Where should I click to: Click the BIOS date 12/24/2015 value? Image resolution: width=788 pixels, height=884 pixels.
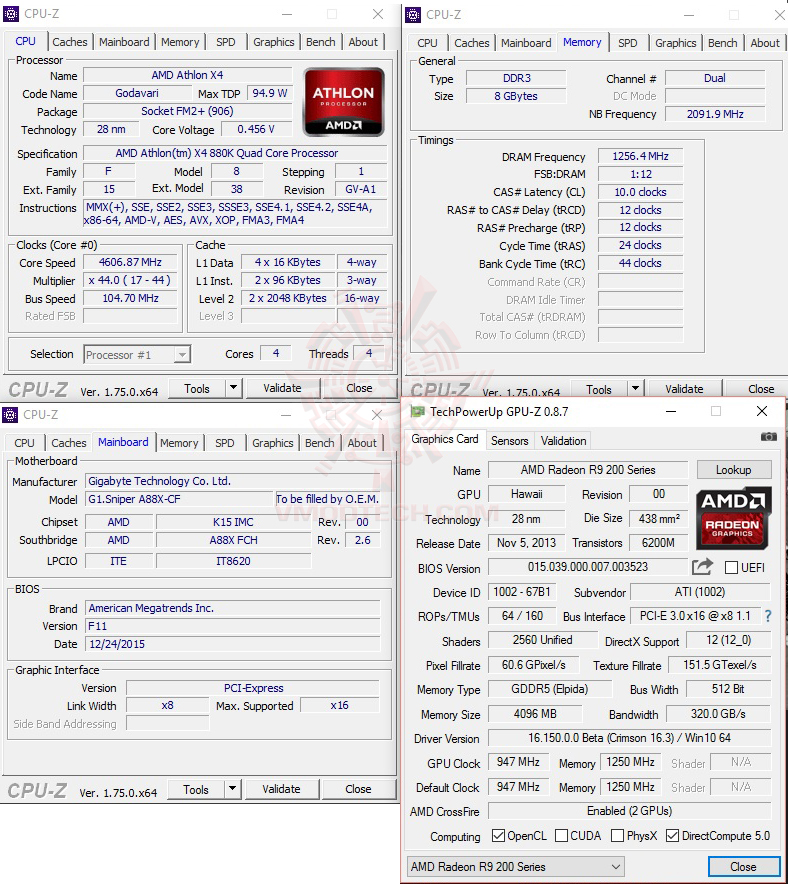(x=232, y=644)
